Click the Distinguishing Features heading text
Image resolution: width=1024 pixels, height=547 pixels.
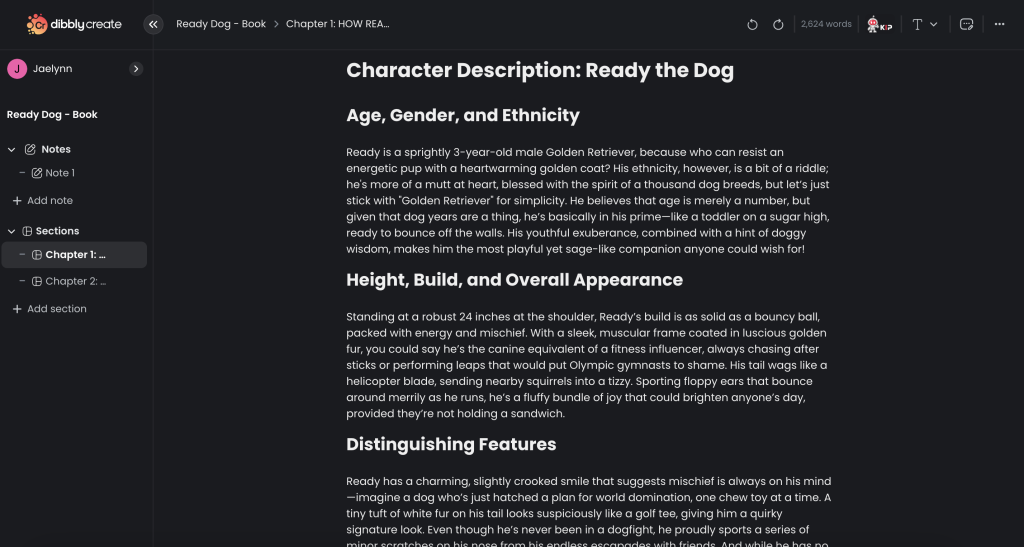[x=451, y=444]
